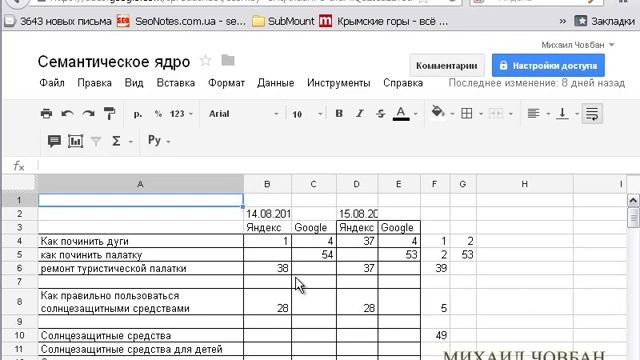640x360 pixels.
Task: Select cell Солнцезащитные средства для детей
Action: click(x=140, y=349)
